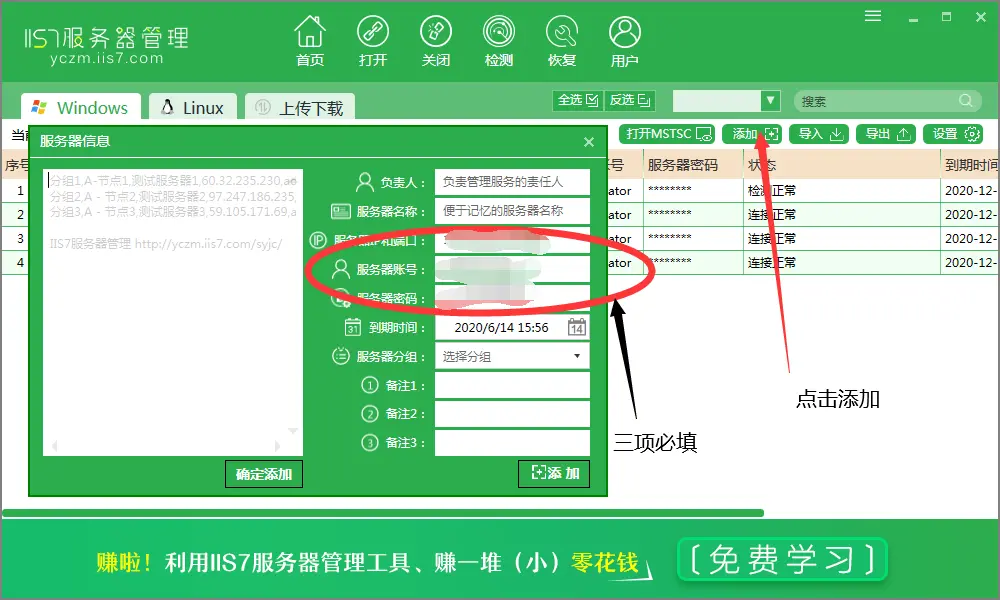The image size is (1000, 600).
Task: Click 免费学习 banner button
Action: click(x=782, y=560)
